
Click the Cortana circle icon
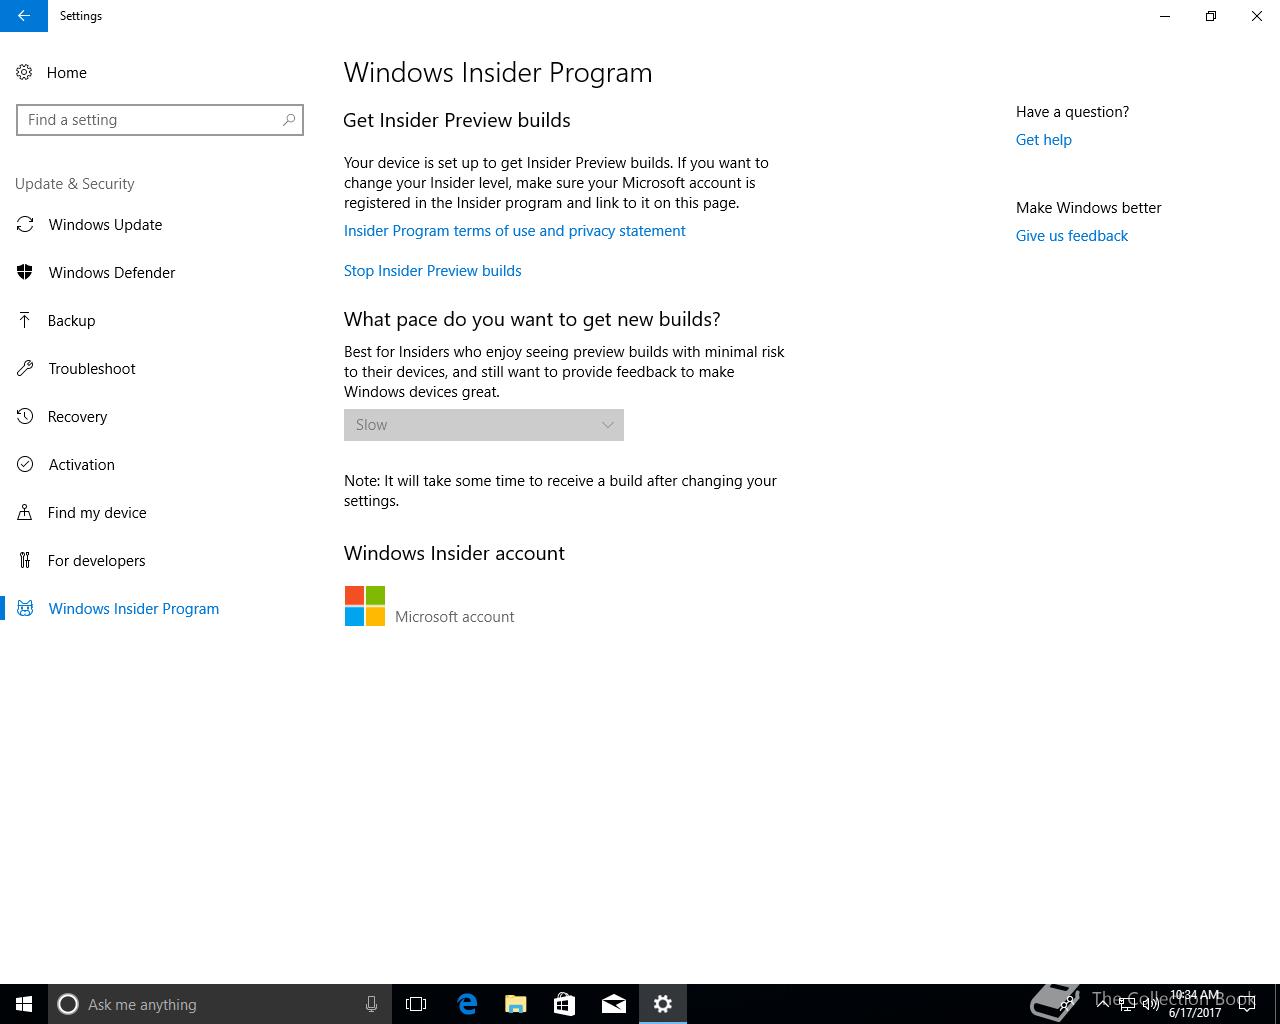68,1004
